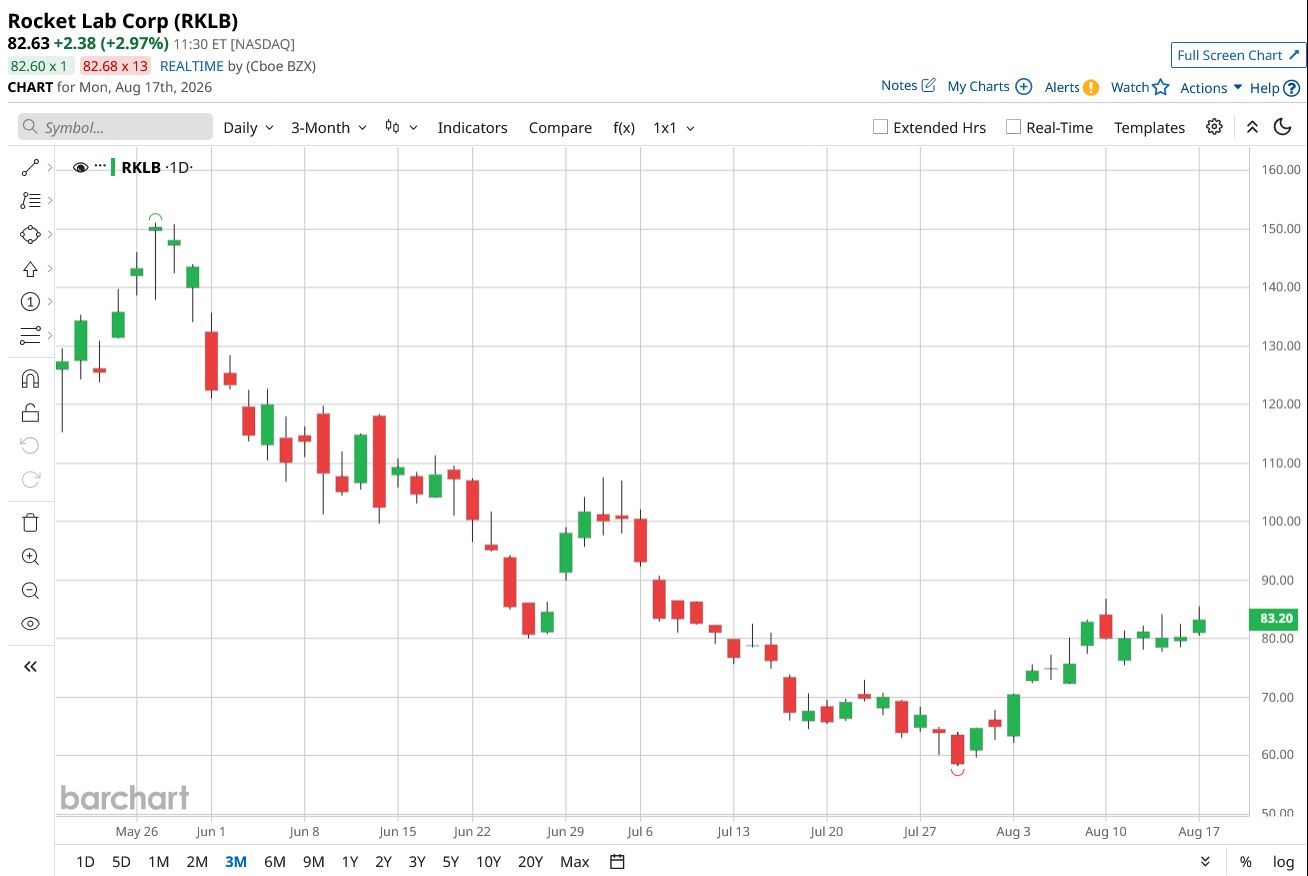Click the RKLB green color bar
Screen dimensions: 1308x876
113,167
